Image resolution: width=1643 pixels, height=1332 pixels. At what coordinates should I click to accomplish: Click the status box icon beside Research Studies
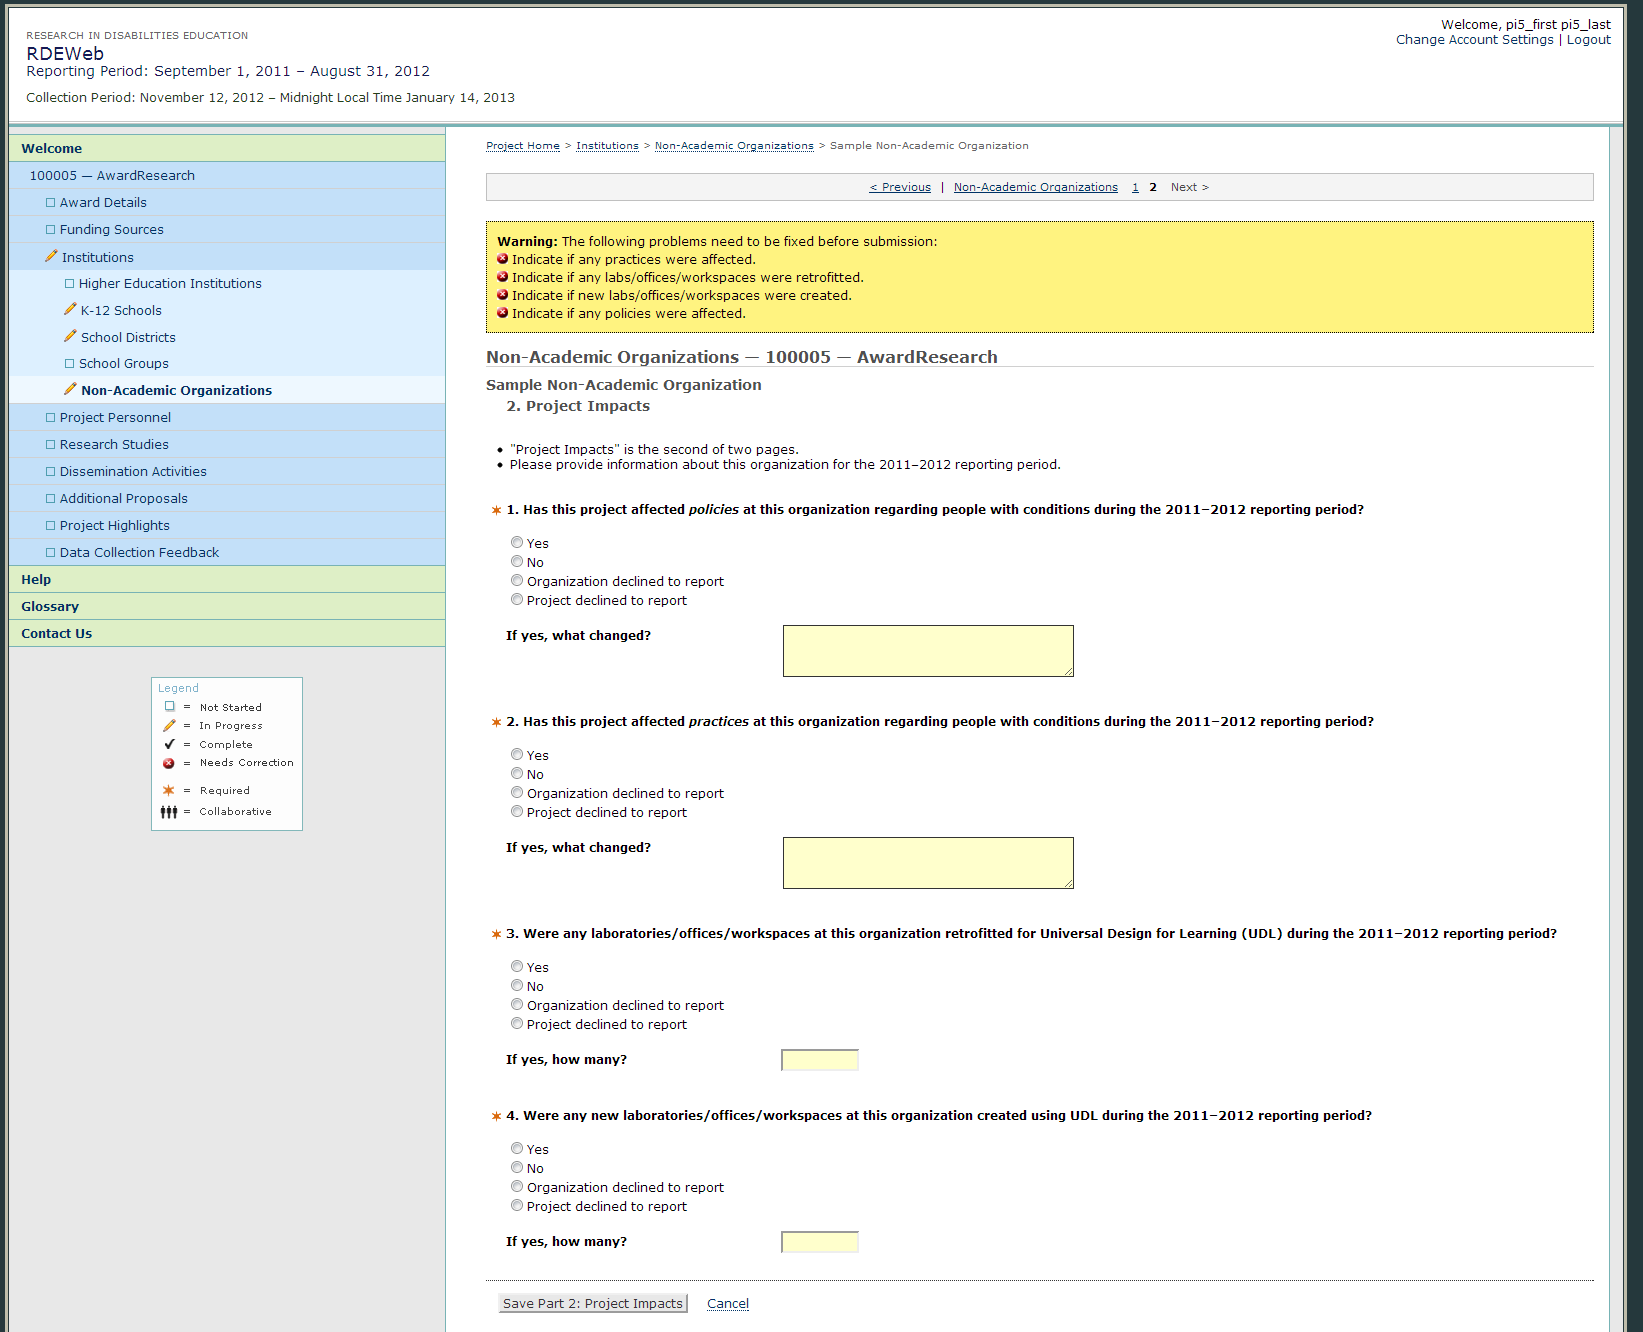50,445
